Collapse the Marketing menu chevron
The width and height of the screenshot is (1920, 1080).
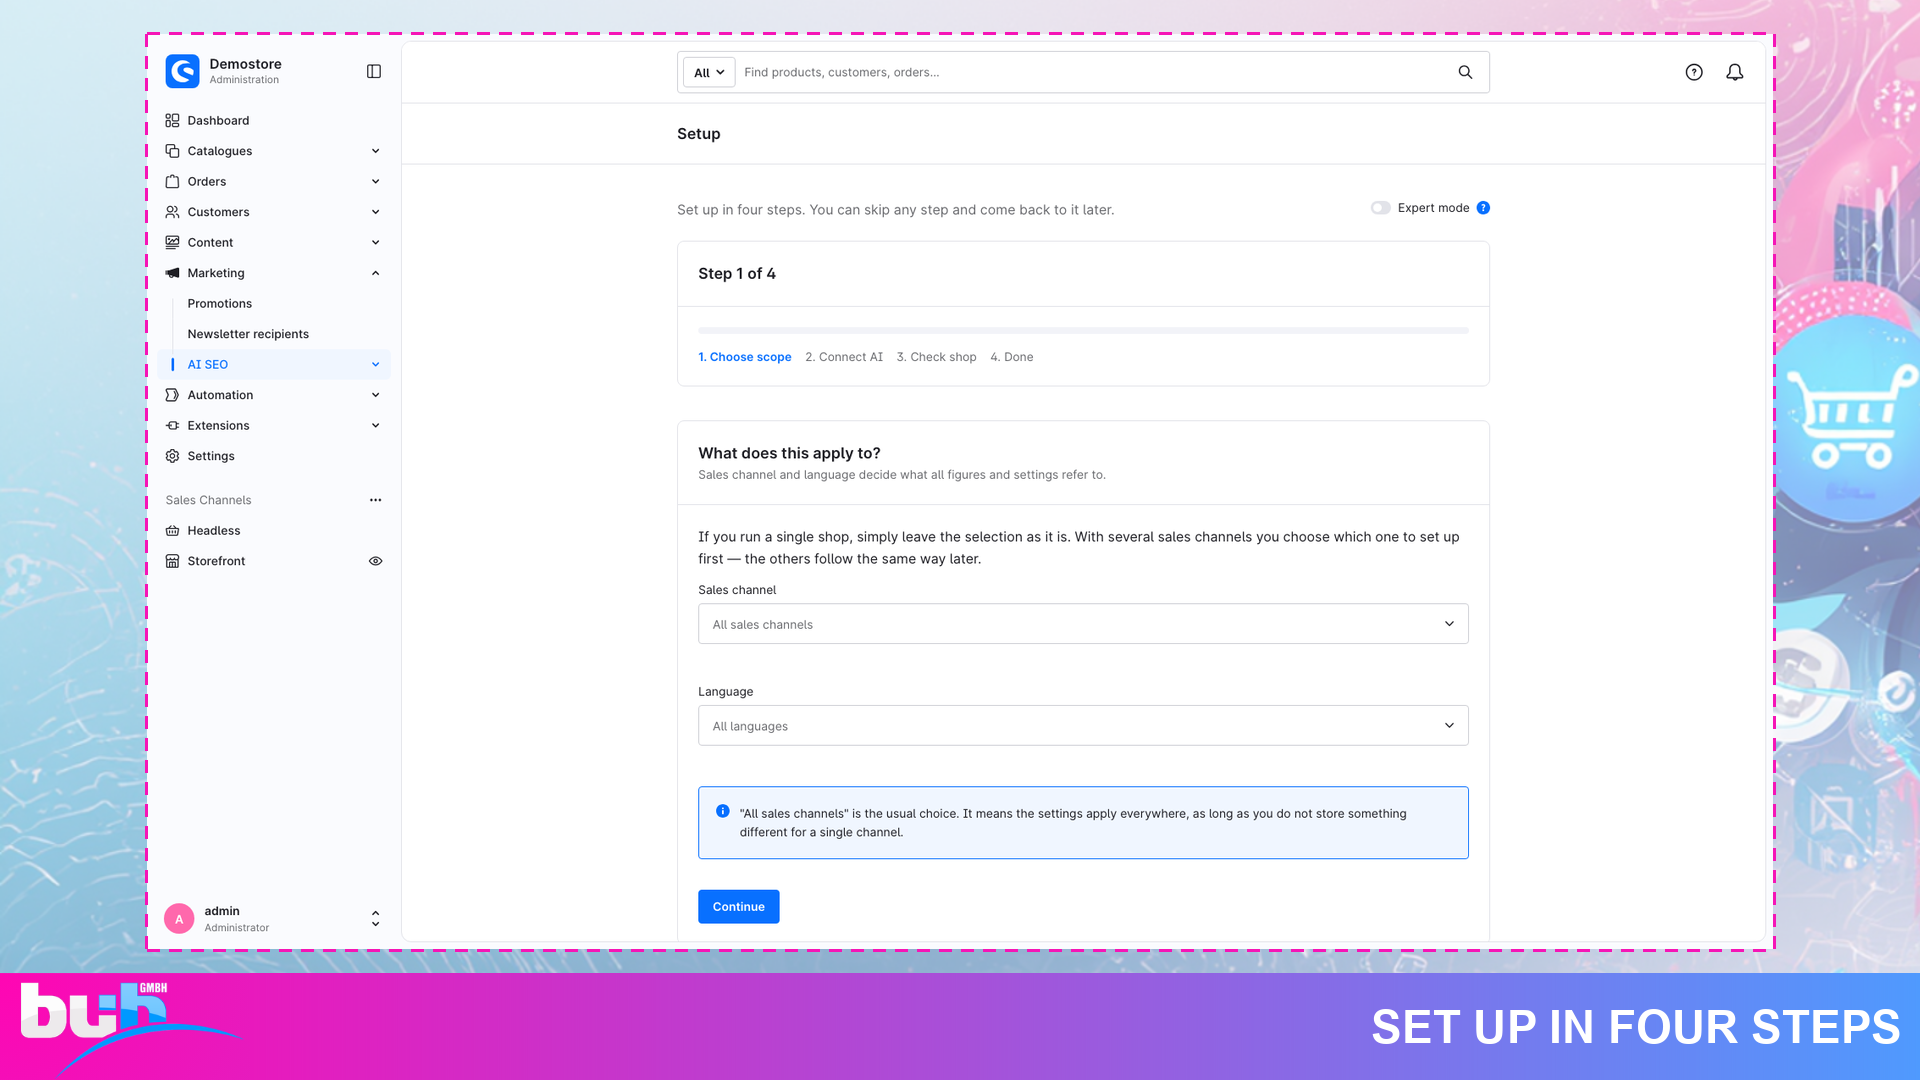375,273
